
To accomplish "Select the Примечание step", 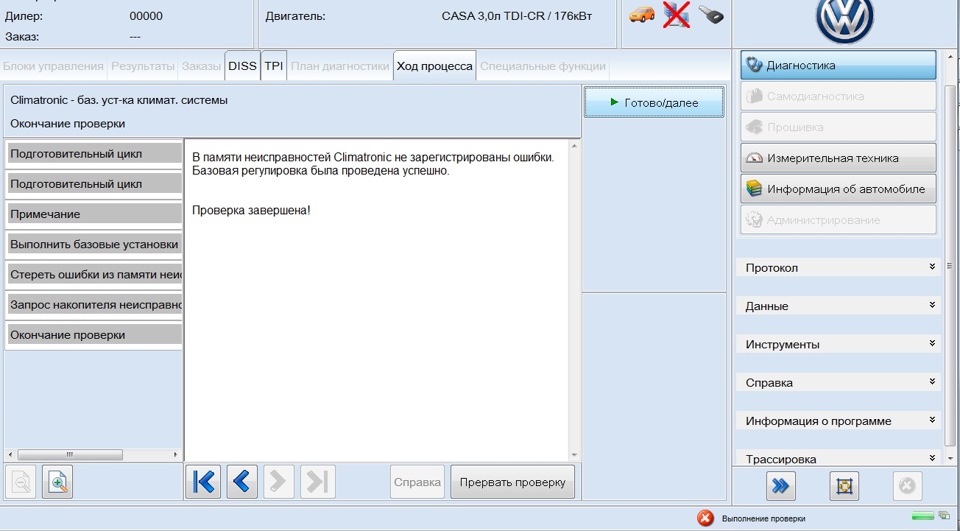I will pos(94,214).
